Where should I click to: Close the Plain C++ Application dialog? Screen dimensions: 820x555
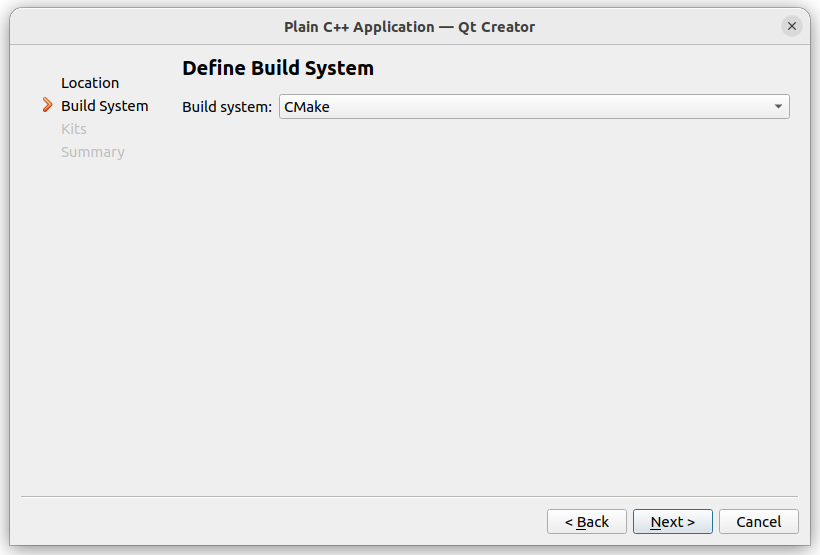[x=792, y=26]
